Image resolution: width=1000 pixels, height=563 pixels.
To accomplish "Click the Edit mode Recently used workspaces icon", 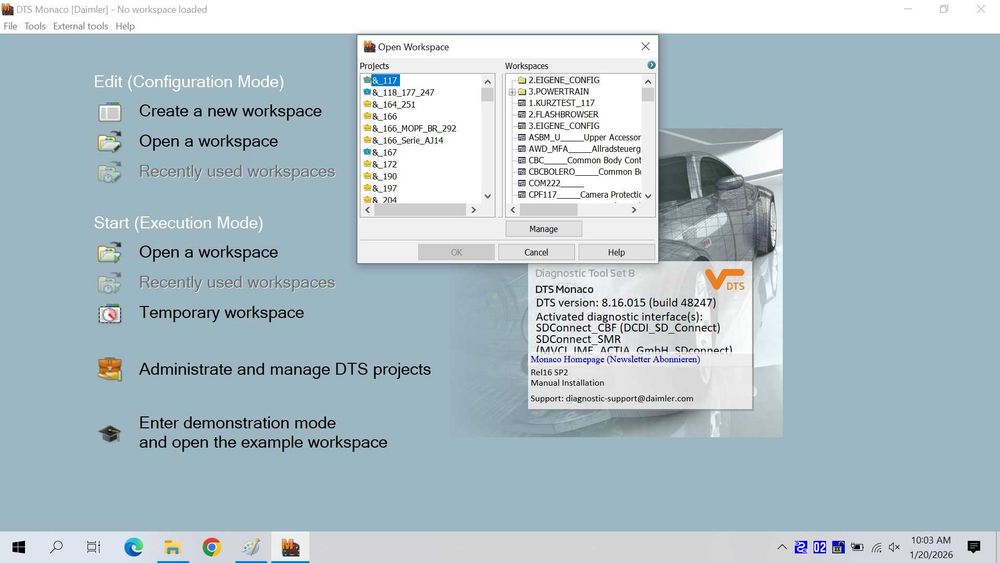I will point(110,172).
